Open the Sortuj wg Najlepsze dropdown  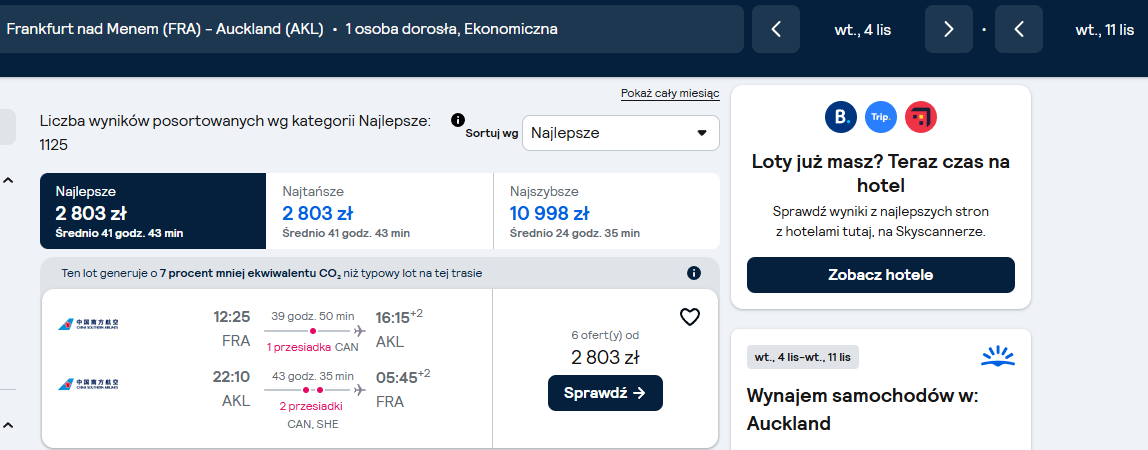click(x=621, y=133)
